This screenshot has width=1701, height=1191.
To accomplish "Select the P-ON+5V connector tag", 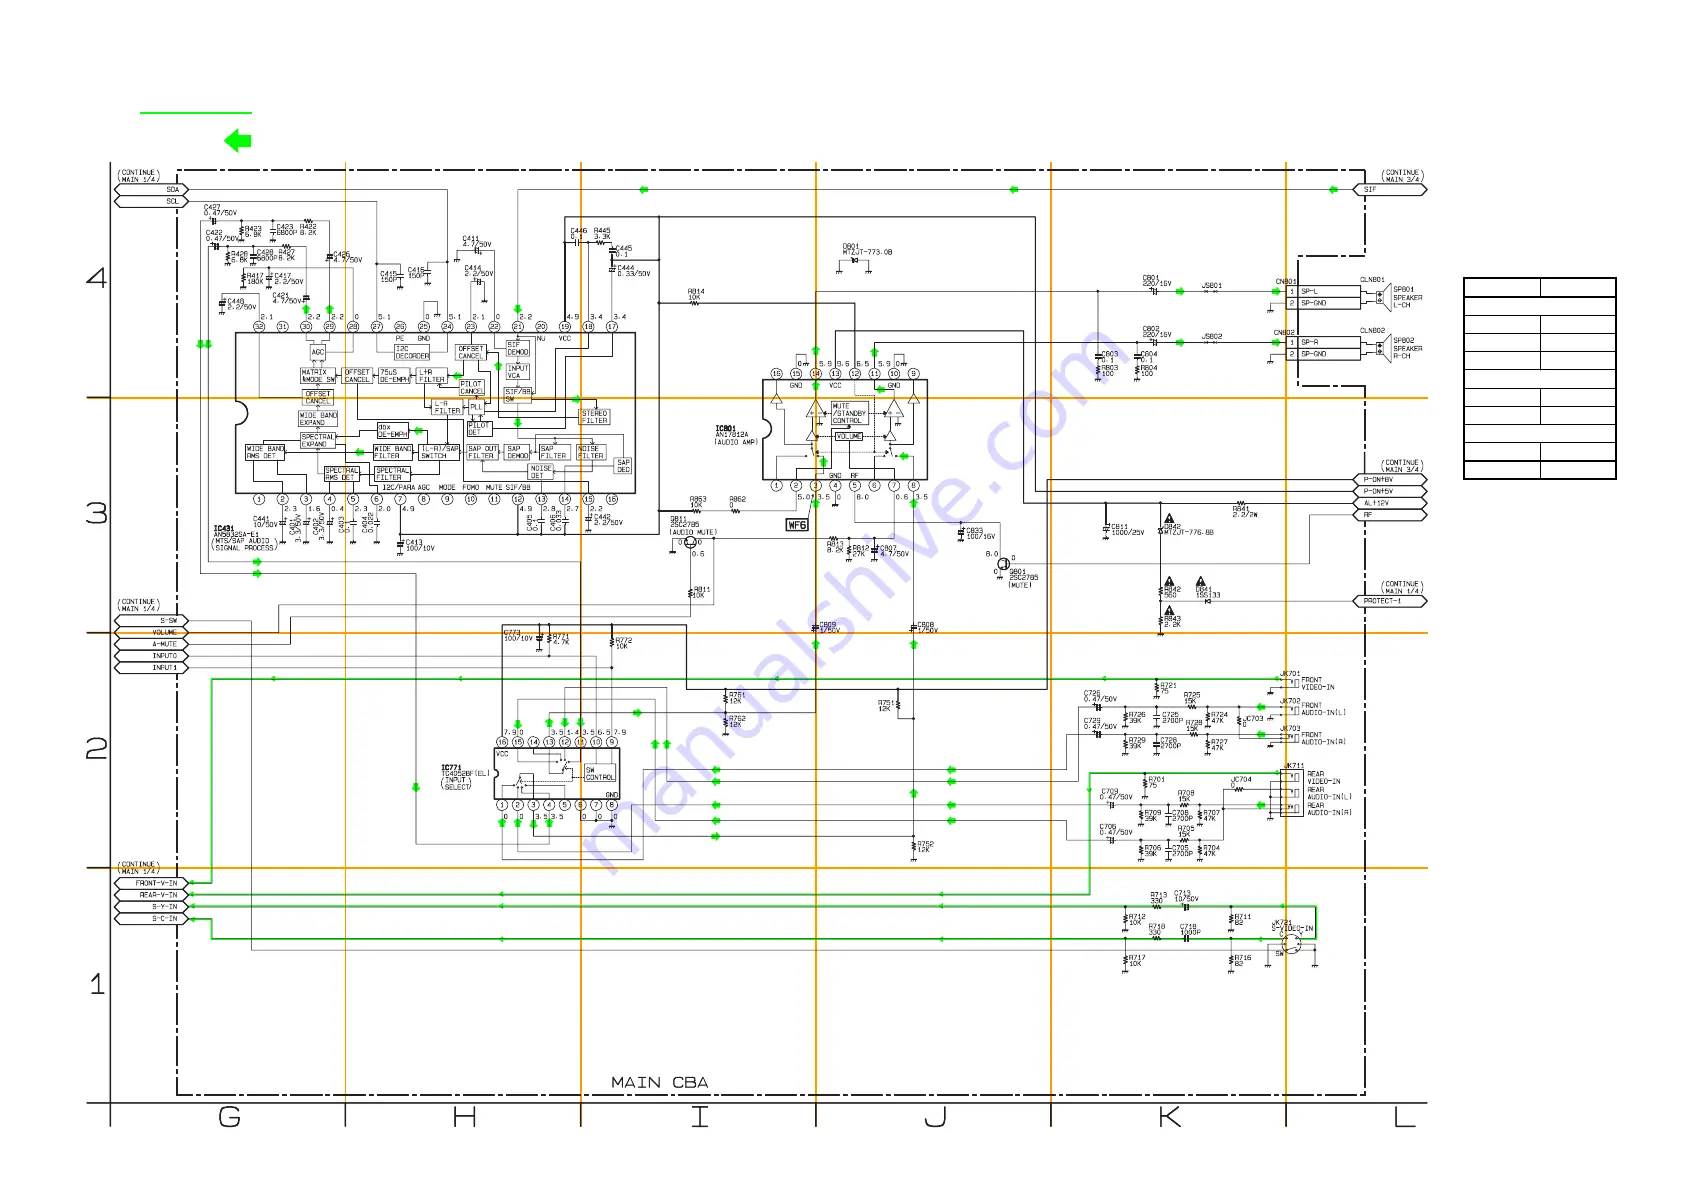I will 1390,492.
